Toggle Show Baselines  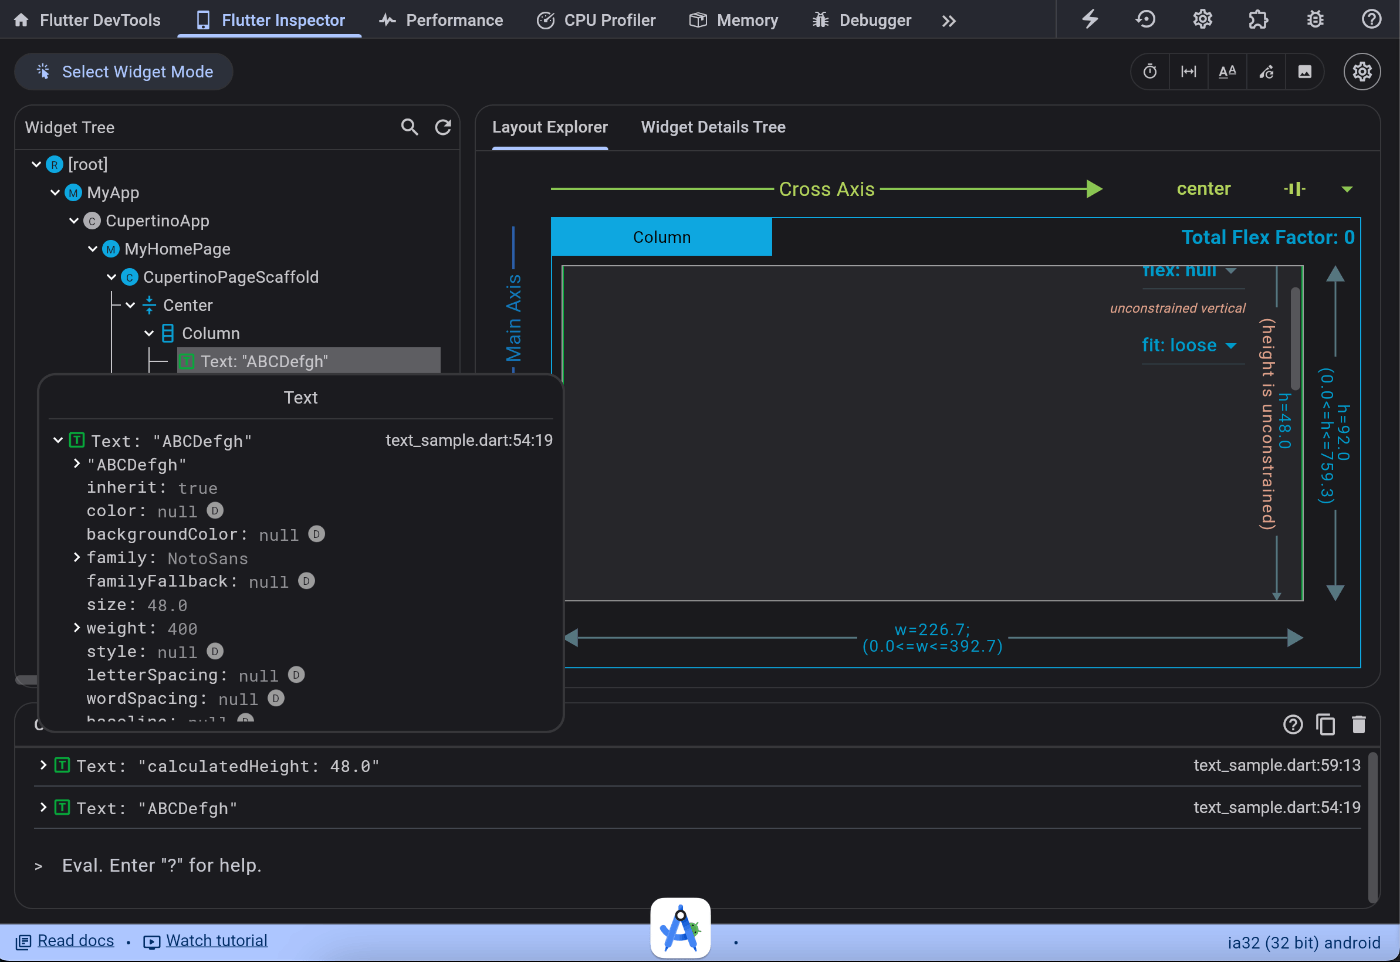click(x=1227, y=71)
